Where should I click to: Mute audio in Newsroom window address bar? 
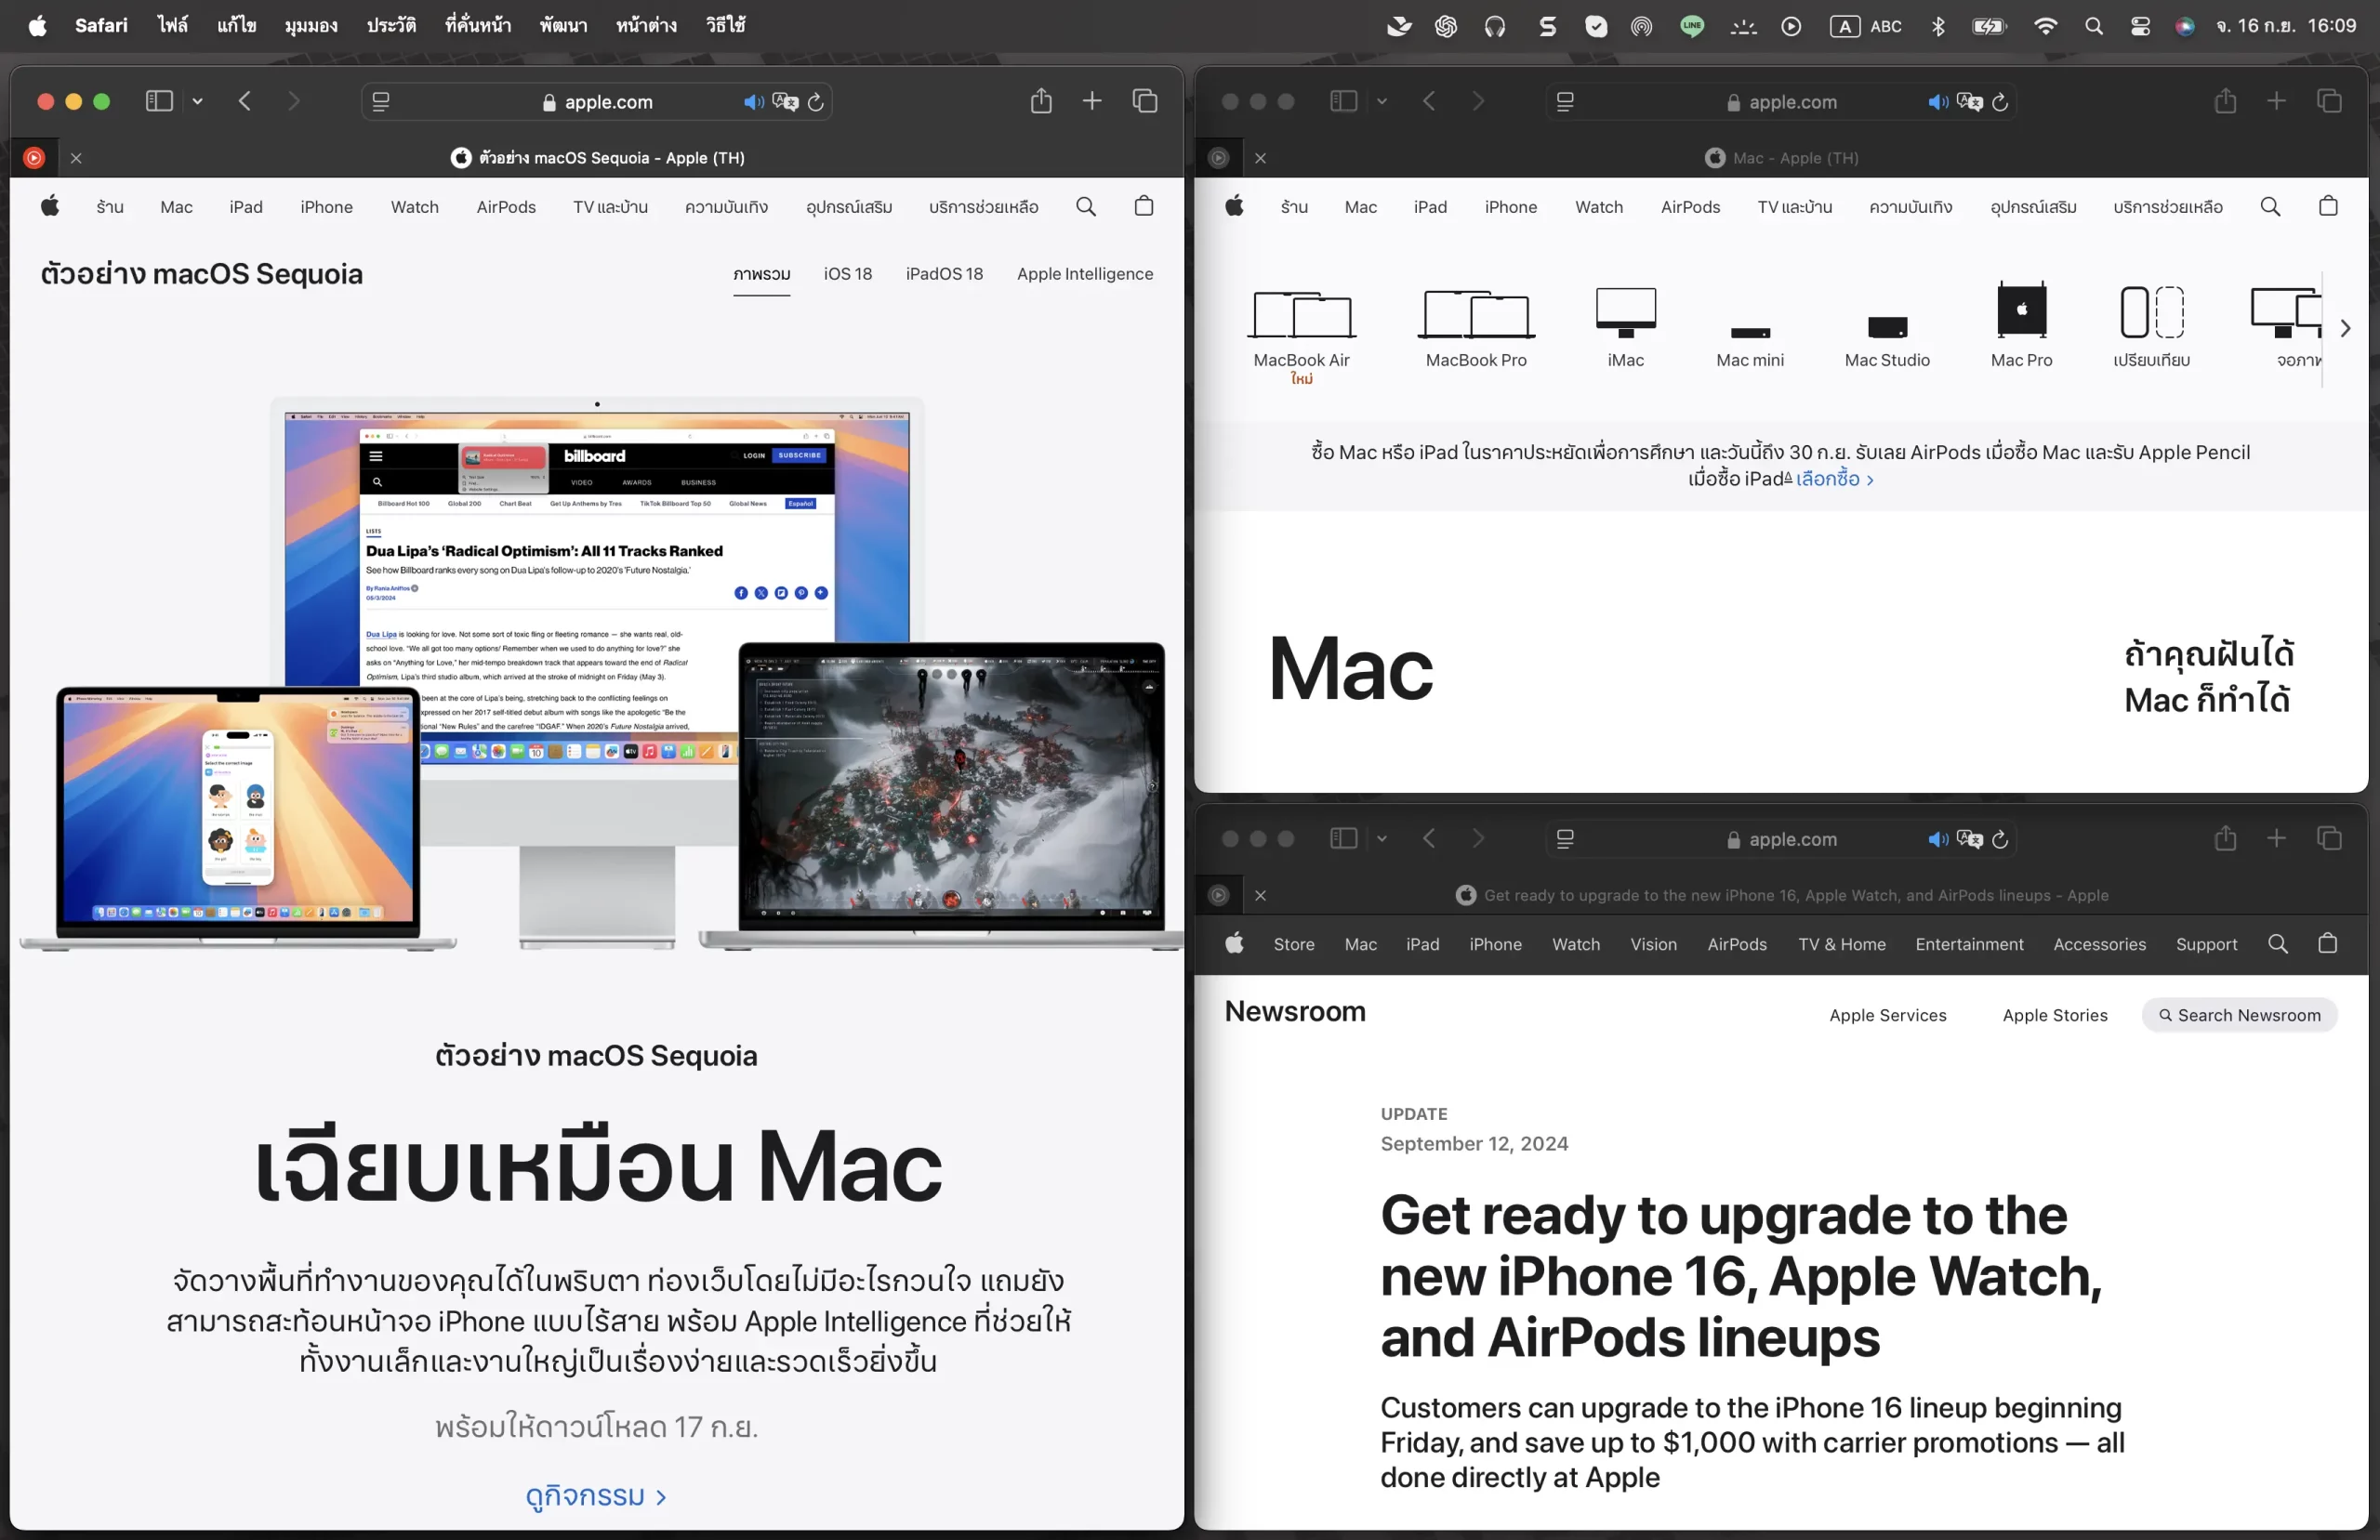pyautogui.click(x=1938, y=839)
